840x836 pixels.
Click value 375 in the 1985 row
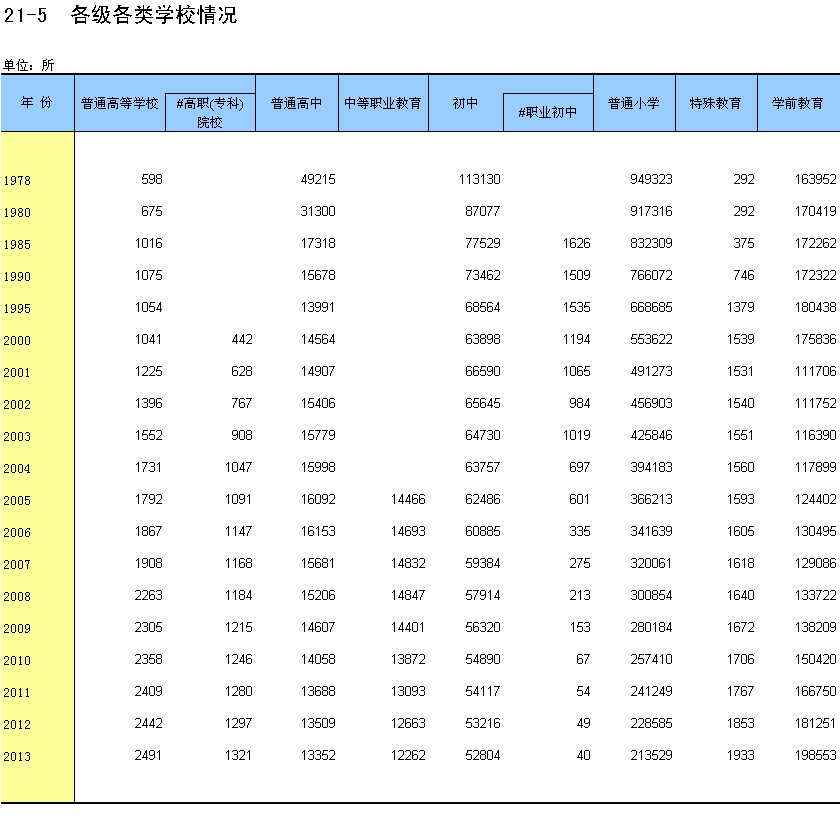pos(744,244)
